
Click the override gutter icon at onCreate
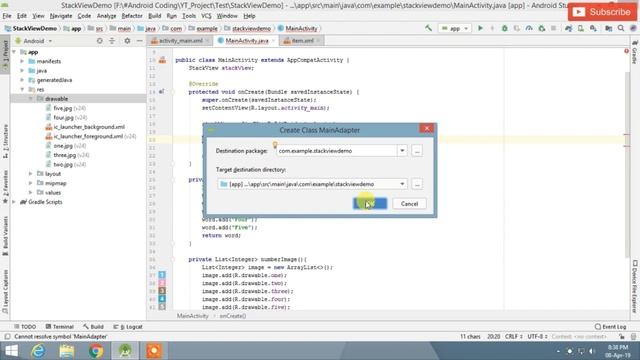[x=162, y=92]
